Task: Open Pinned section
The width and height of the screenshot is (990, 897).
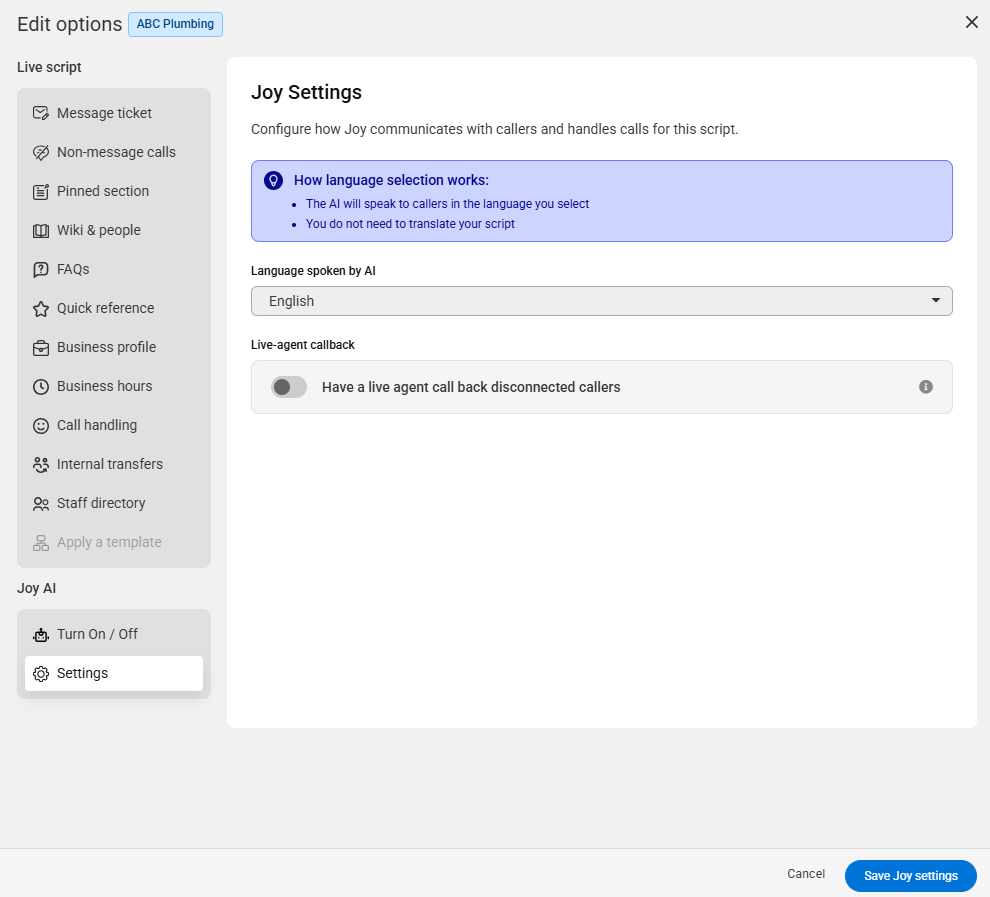Action: [x=114, y=191]
